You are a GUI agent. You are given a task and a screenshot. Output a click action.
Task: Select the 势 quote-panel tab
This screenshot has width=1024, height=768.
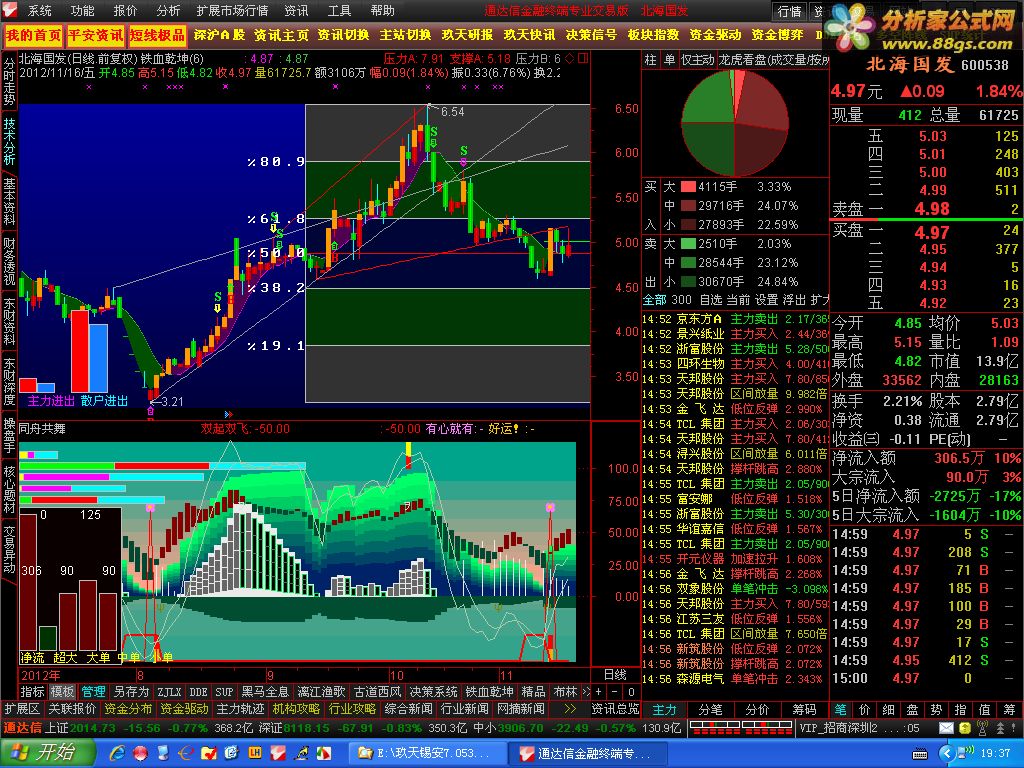(x=936, y=709)
